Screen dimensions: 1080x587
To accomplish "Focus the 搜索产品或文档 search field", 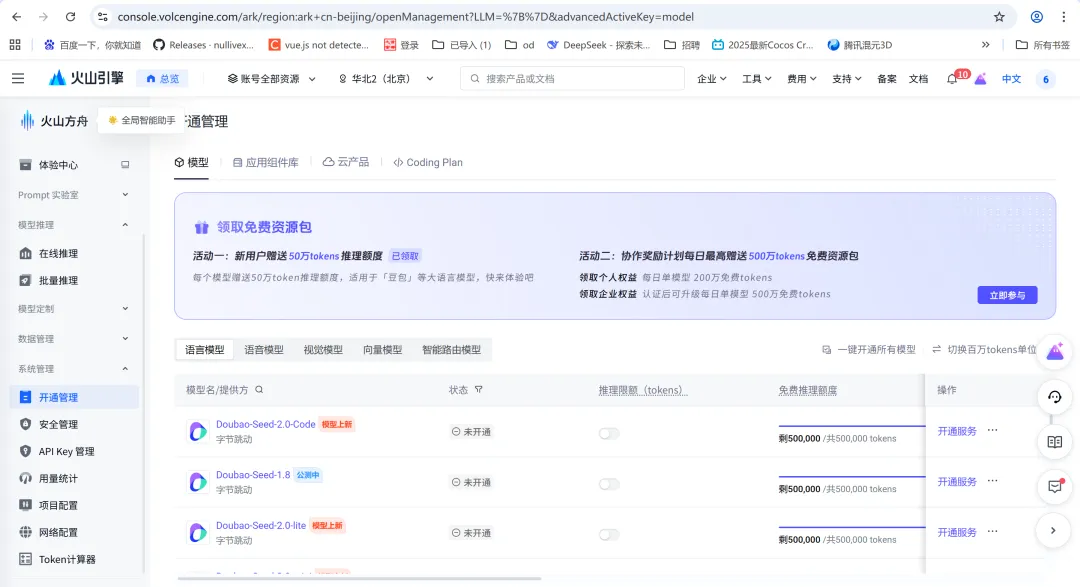I will (x=572, y=79).
